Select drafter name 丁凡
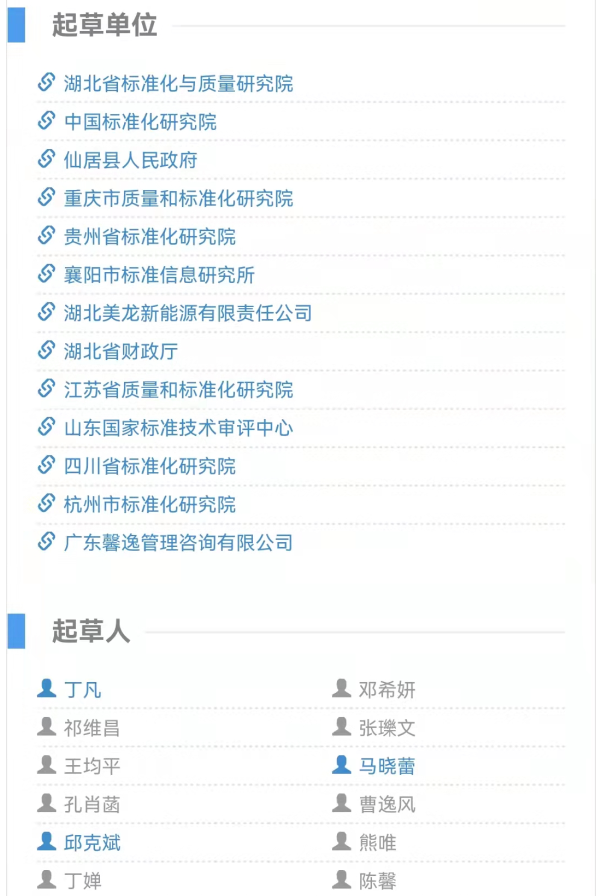Image resolution: width=601 pixels, height=896 pixels. [x=83, y=690]
